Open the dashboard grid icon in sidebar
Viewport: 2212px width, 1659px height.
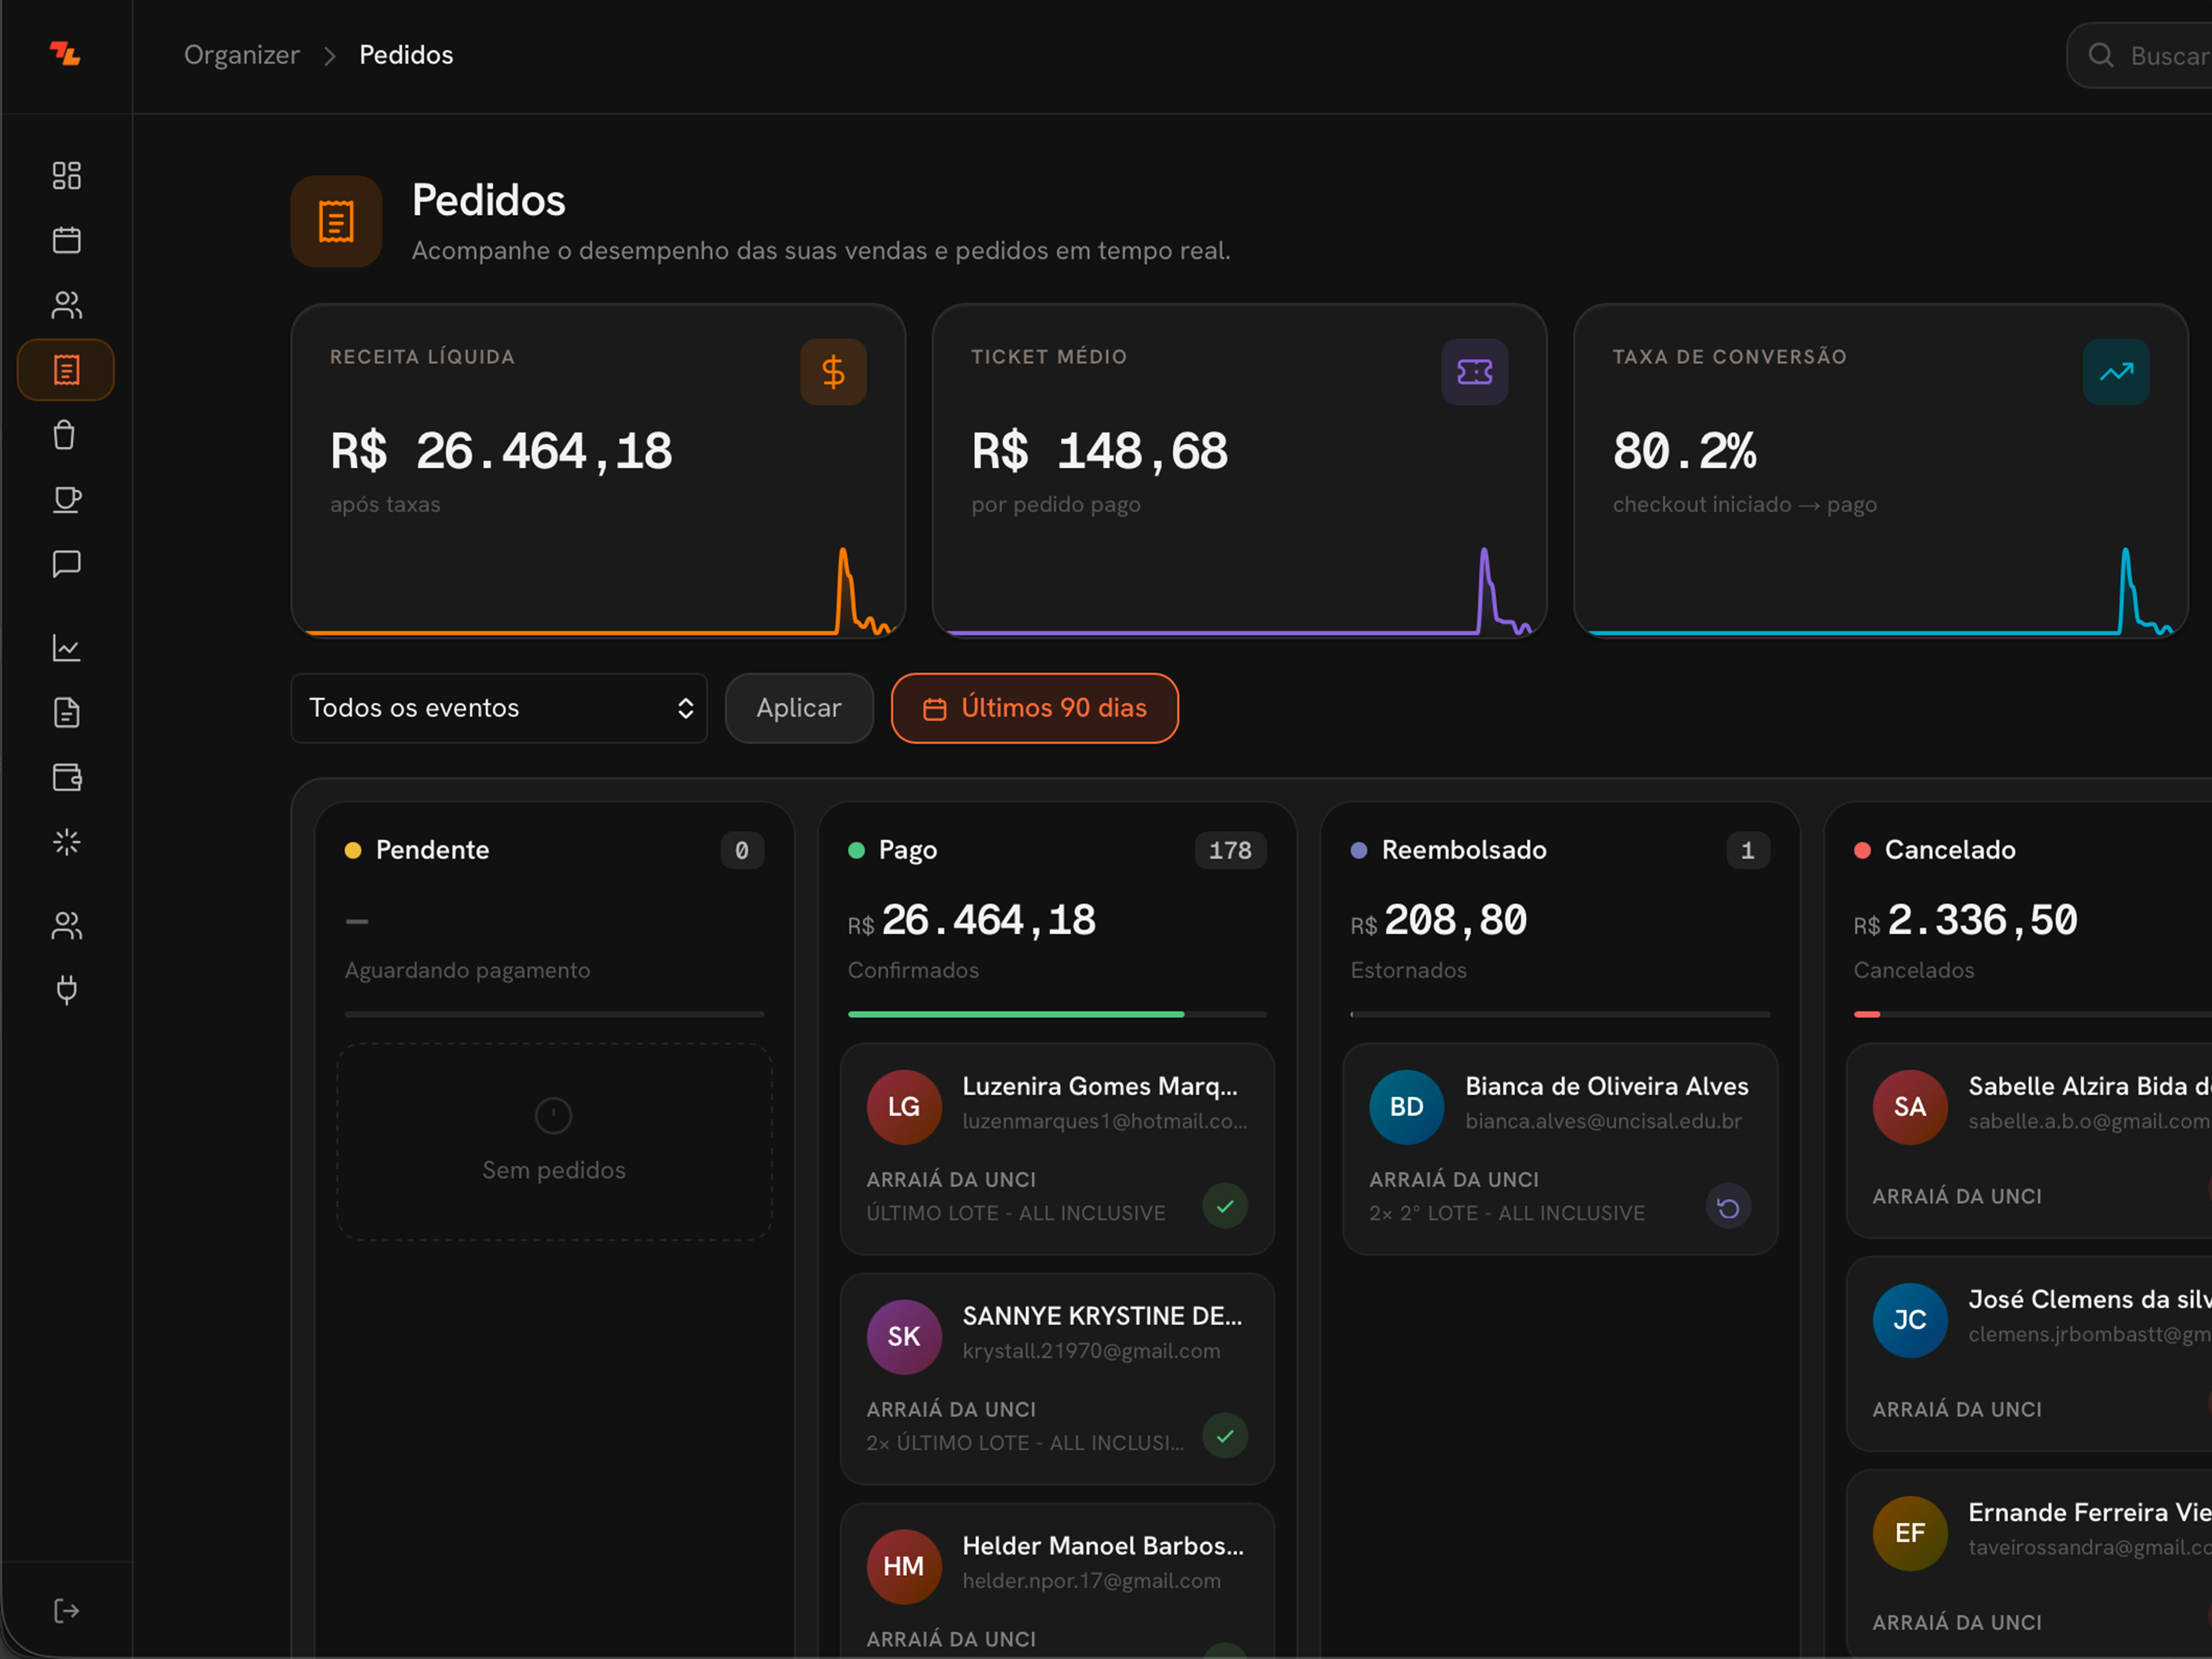(x=66, y=176)
